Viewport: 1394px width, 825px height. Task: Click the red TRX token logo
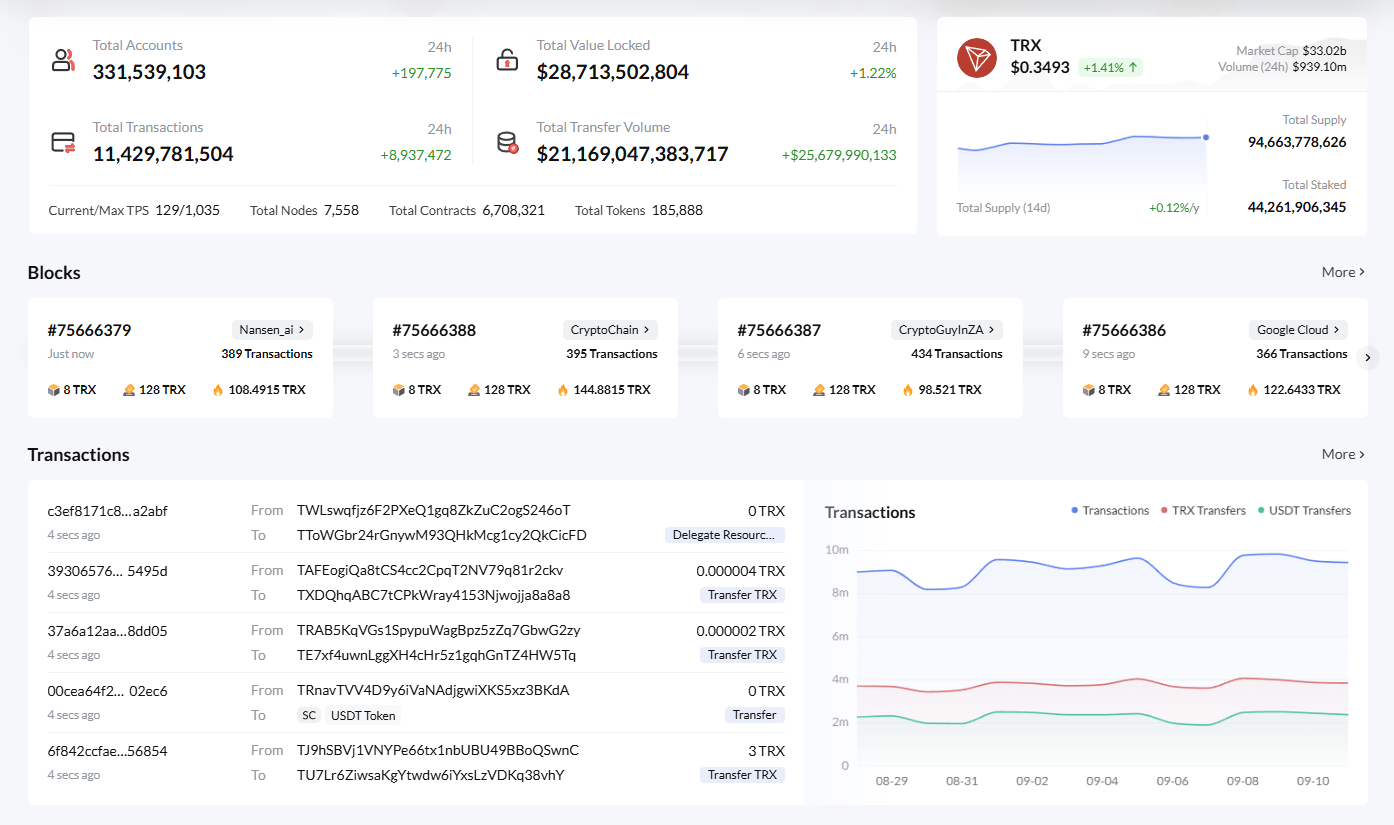pos(975,57)
